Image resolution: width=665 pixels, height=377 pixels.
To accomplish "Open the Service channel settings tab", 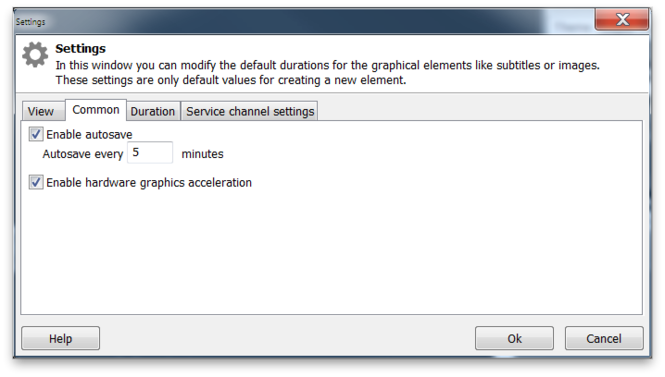I will click(x=250, y=111).
